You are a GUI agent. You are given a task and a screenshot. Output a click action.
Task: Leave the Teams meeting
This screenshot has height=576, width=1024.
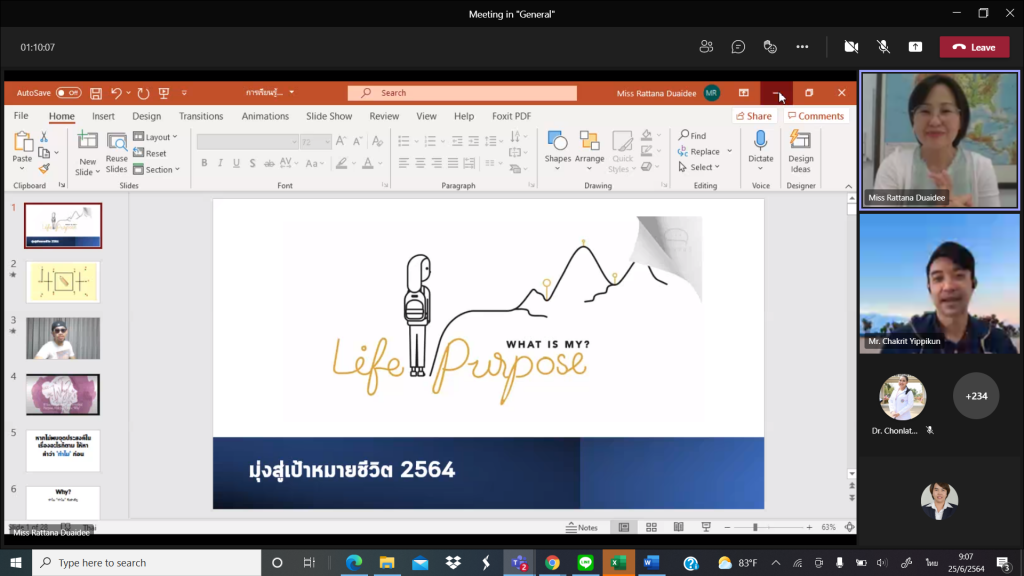click(974, 47)
